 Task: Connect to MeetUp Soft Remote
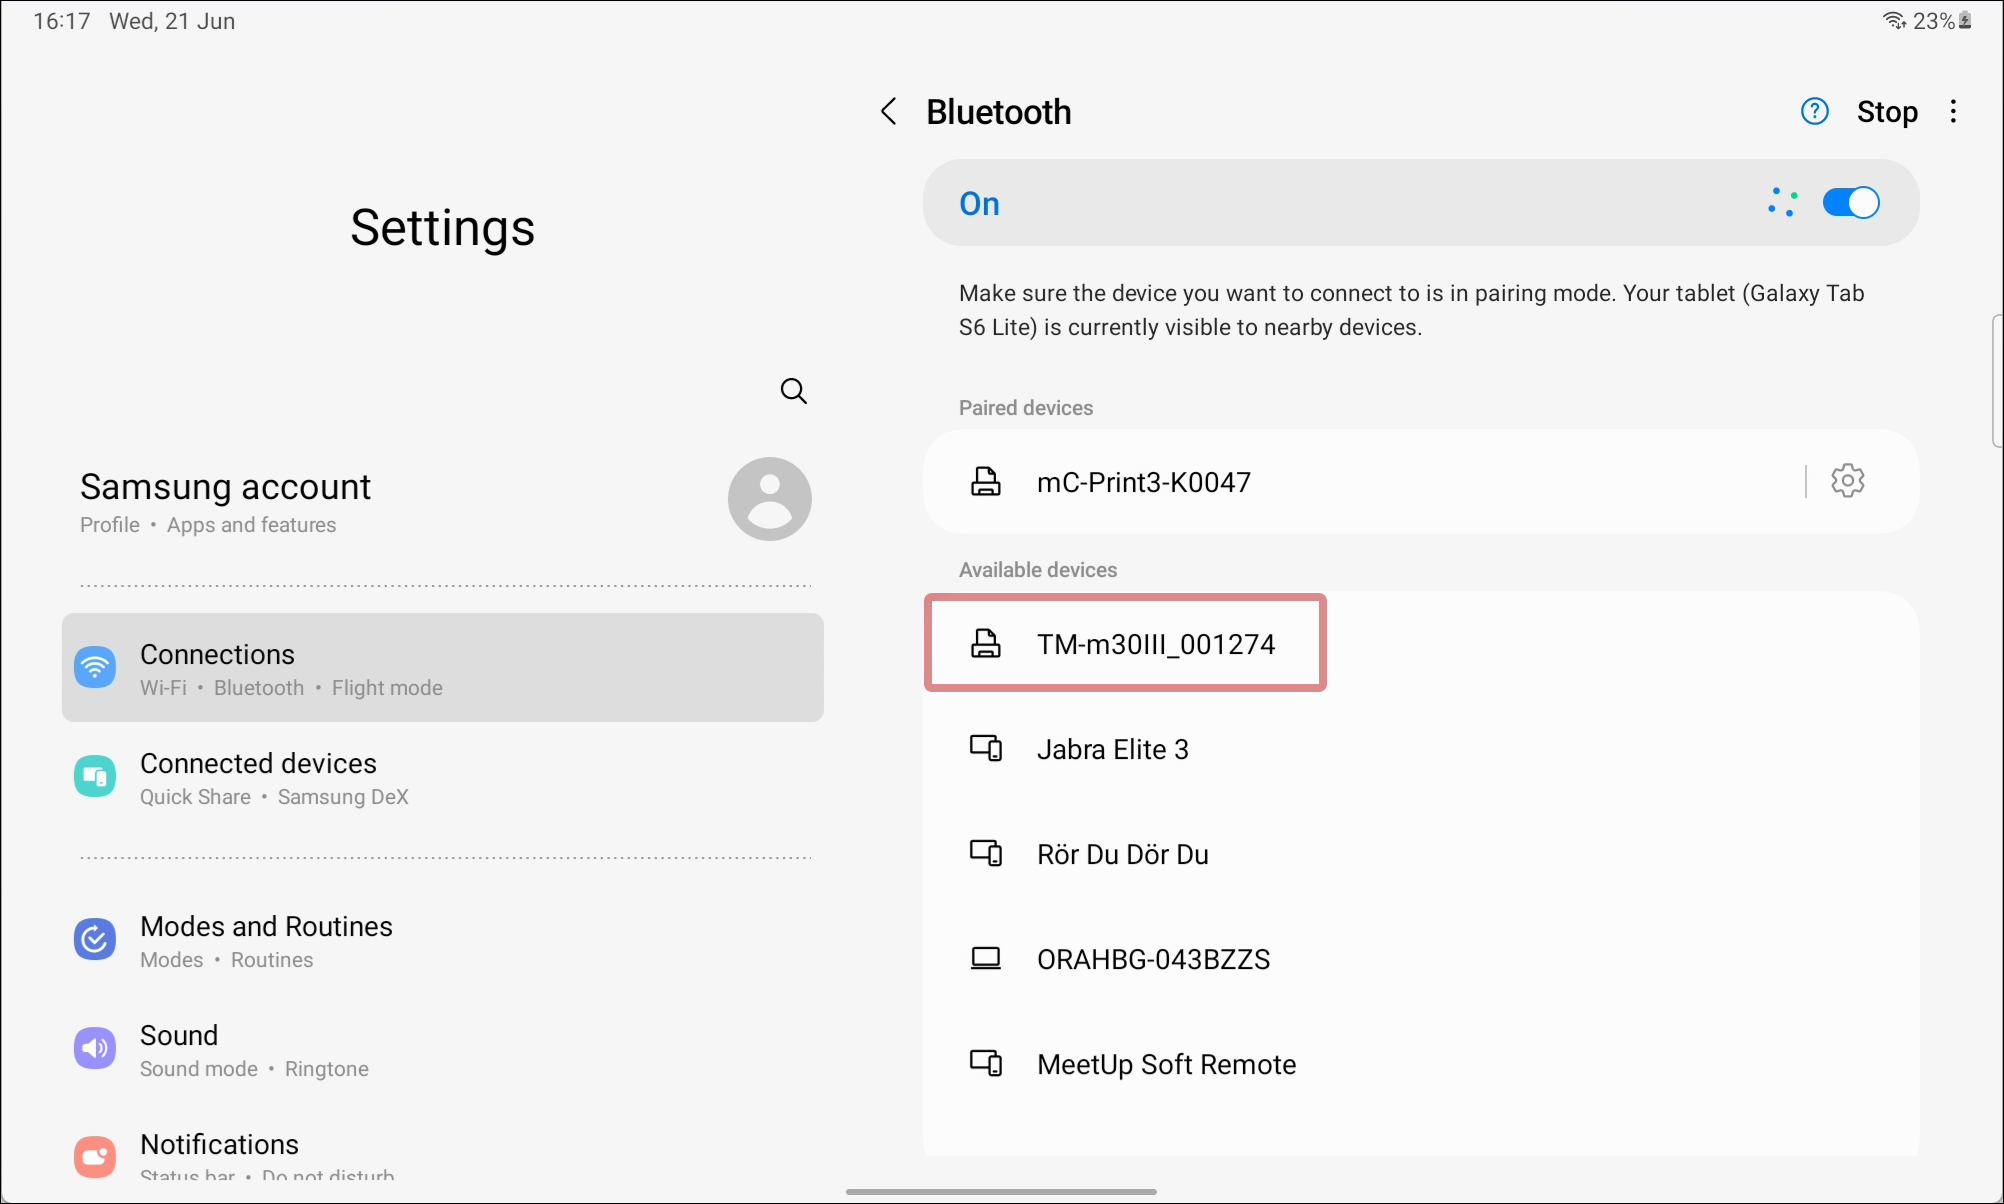(1420, 1064)
